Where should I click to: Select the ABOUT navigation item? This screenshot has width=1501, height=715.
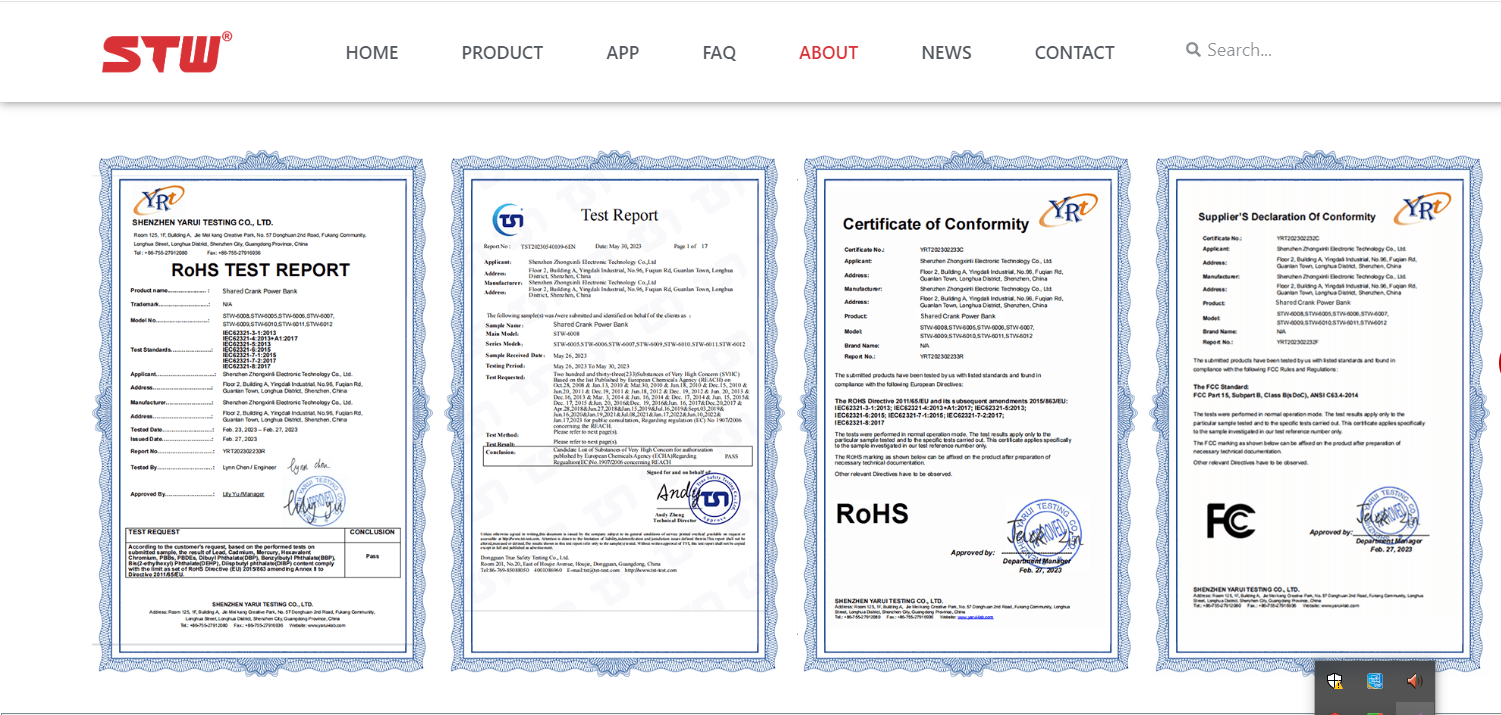(x=828, y=53)
